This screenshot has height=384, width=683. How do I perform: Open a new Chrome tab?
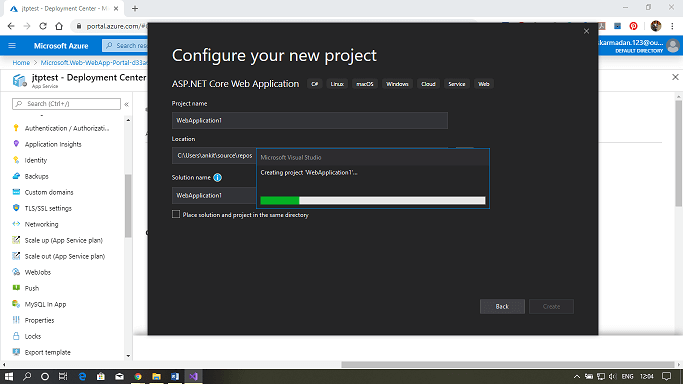(x=135, y=8)
